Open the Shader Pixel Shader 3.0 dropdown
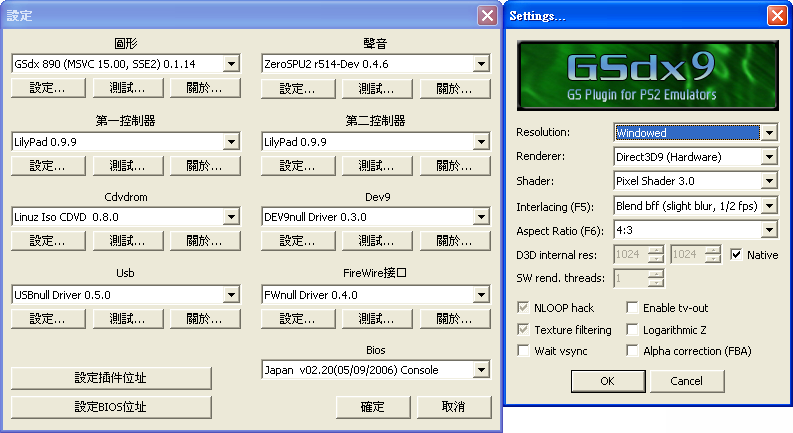This screenshot has height=433, width=793. coord(695,181)
